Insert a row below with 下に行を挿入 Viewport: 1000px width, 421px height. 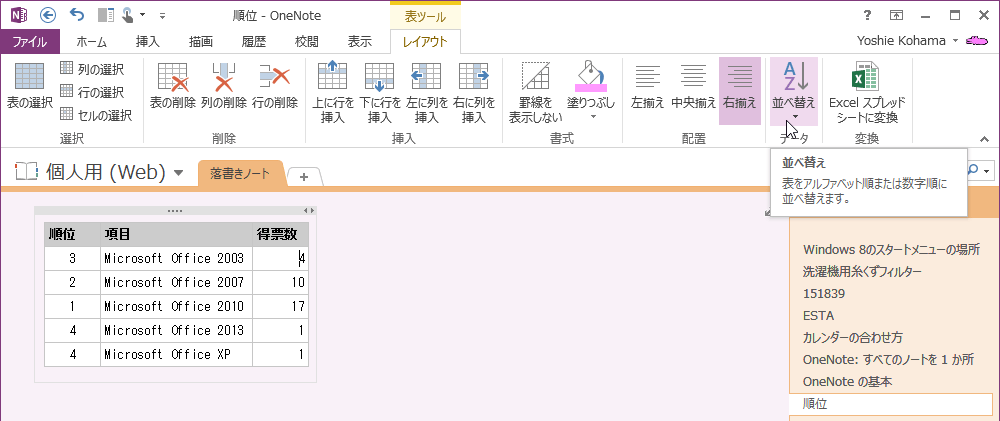pos(379,92)
